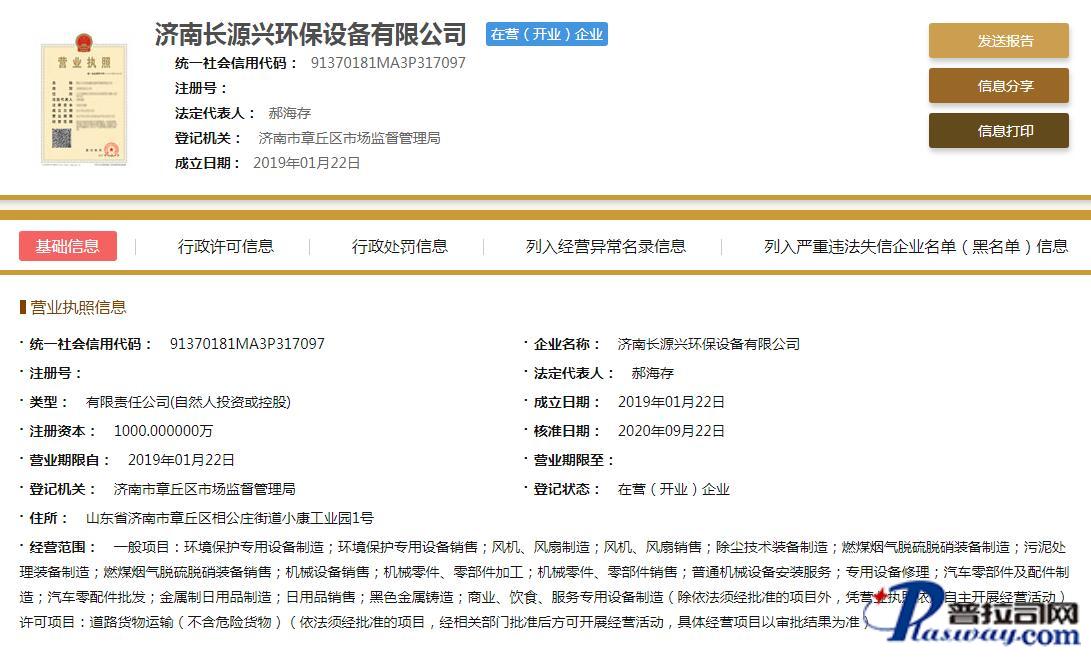This screenshot has width=1091, height=658.
Task: Click the 在营（开业）企业 status badge
Action: click(547, 34)
